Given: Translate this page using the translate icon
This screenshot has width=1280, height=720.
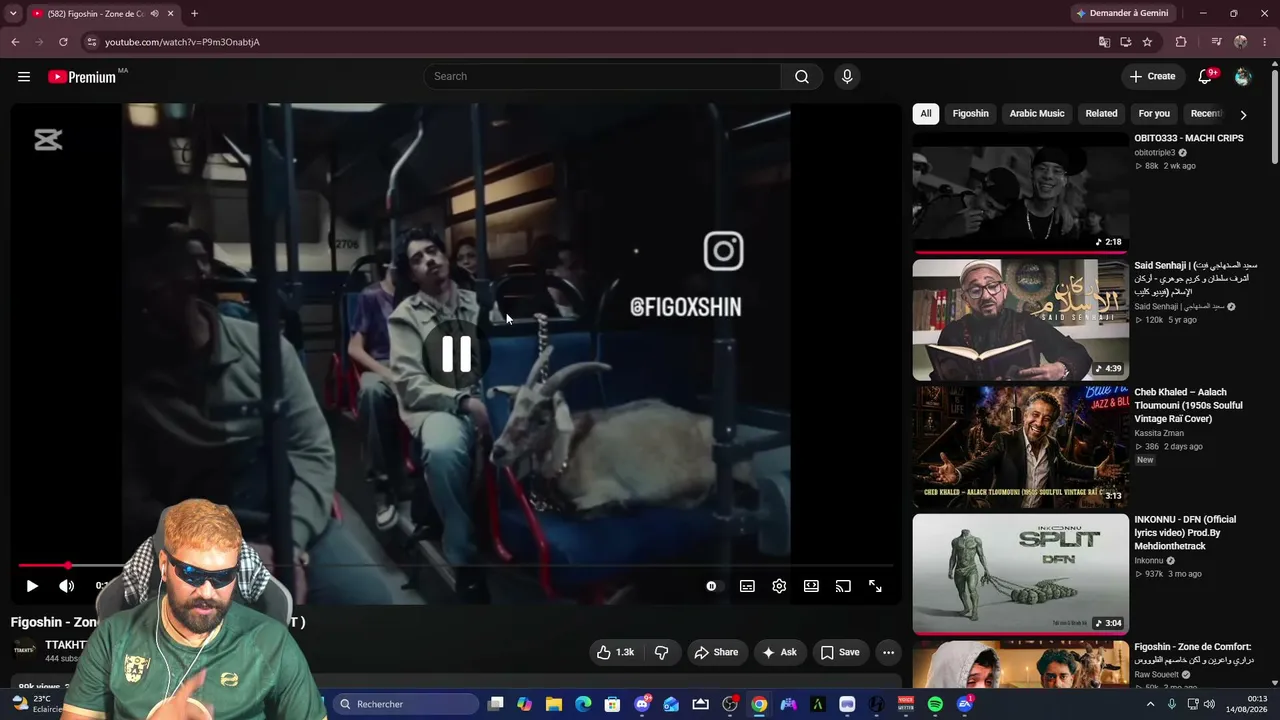Looking at the screenshot, I should (x=1104, y=42).
